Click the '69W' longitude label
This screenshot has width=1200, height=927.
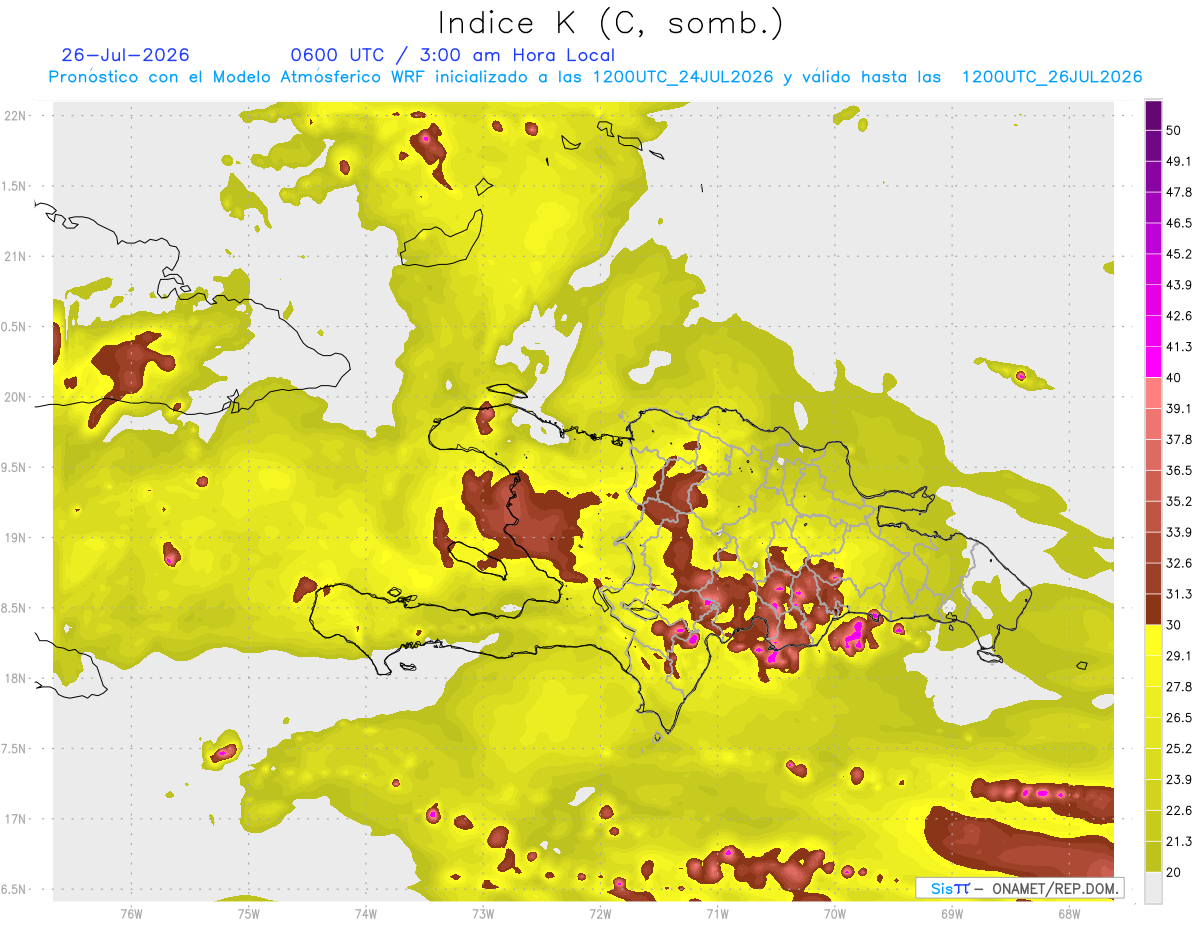(x=951, y=913)
